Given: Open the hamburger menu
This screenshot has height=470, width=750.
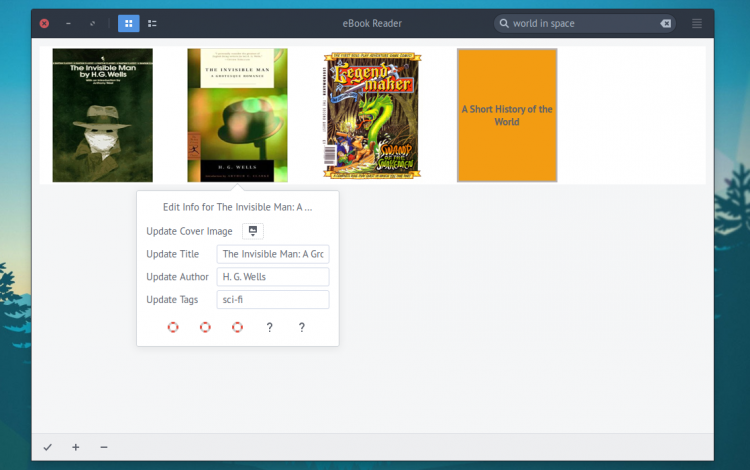Looking at the screenshot, I should (696, 23).
